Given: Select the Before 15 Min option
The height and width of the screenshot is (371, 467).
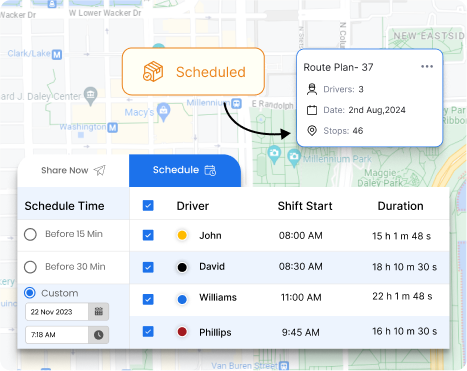Looking at the screenshot, I should 30,234.
